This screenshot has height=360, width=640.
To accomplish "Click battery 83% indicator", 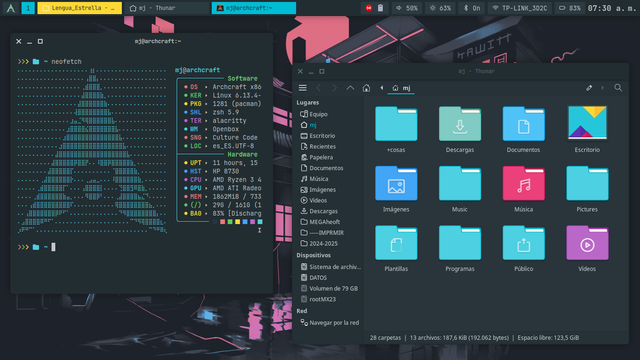I will point(569,8).
